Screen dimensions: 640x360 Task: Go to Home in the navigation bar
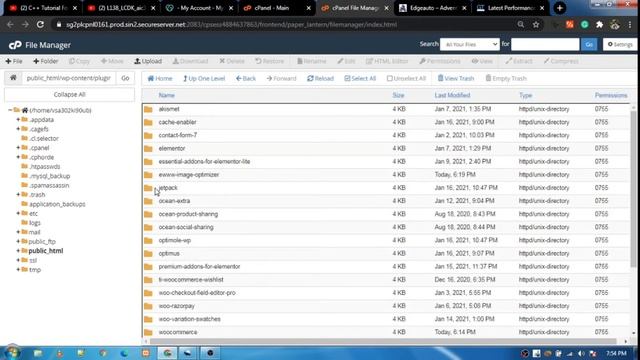(x=160, y=78)
